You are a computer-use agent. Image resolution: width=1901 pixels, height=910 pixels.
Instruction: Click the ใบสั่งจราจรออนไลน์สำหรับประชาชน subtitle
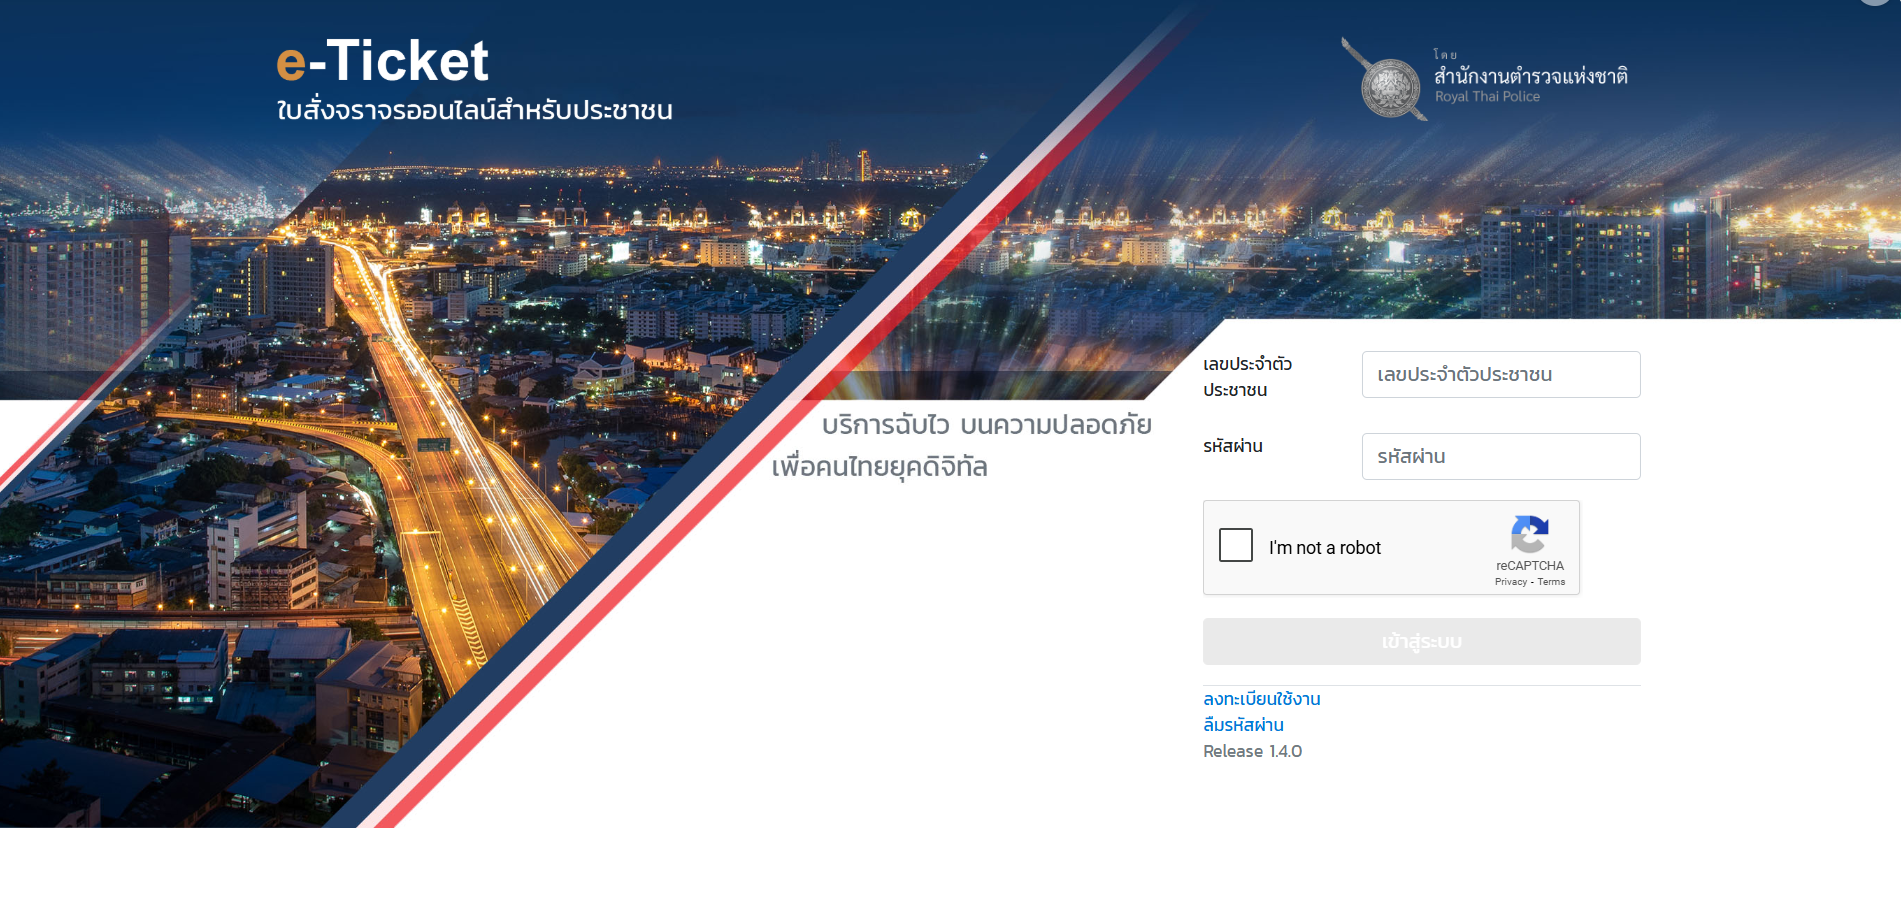point(474,110)
